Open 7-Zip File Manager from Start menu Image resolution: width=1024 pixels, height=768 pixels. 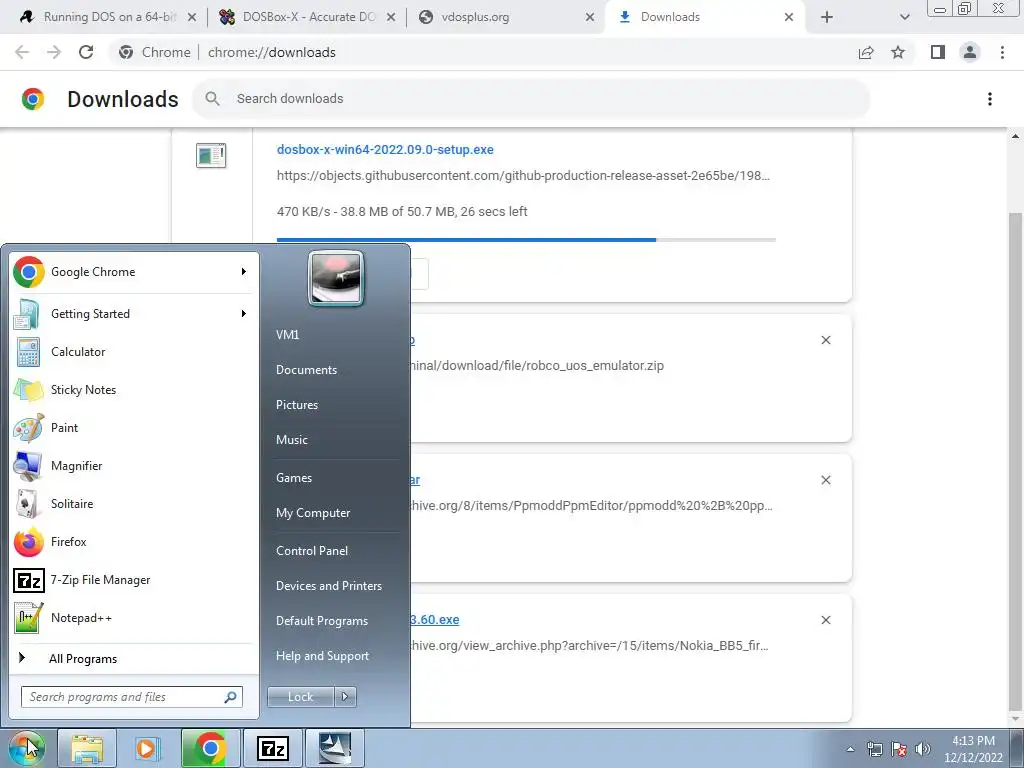pyautogui.click(x=134, y=580)
